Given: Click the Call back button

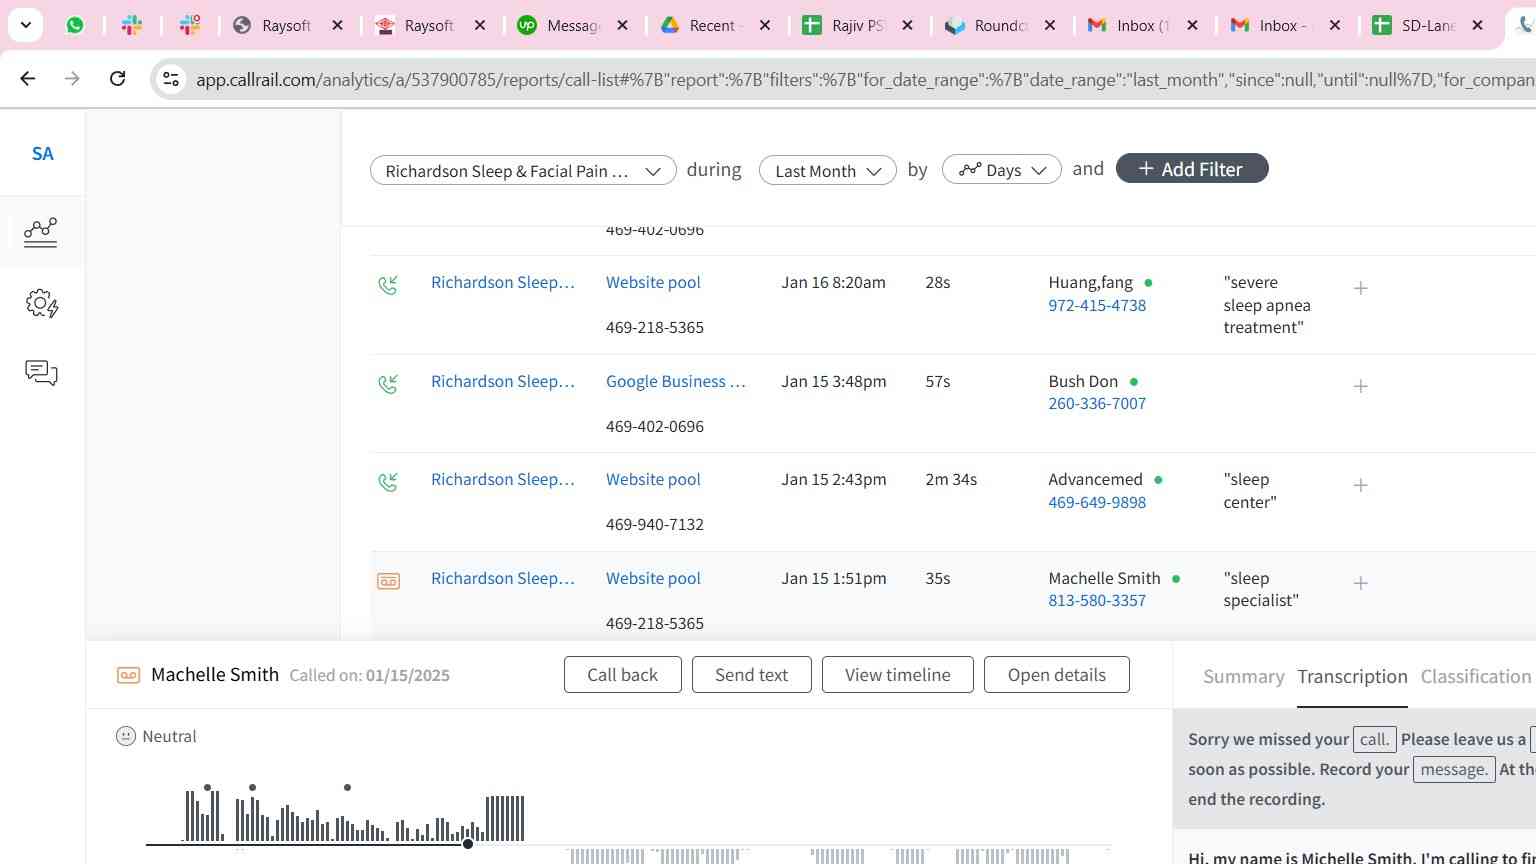Looking at the screenshot, I should point(622,674).
